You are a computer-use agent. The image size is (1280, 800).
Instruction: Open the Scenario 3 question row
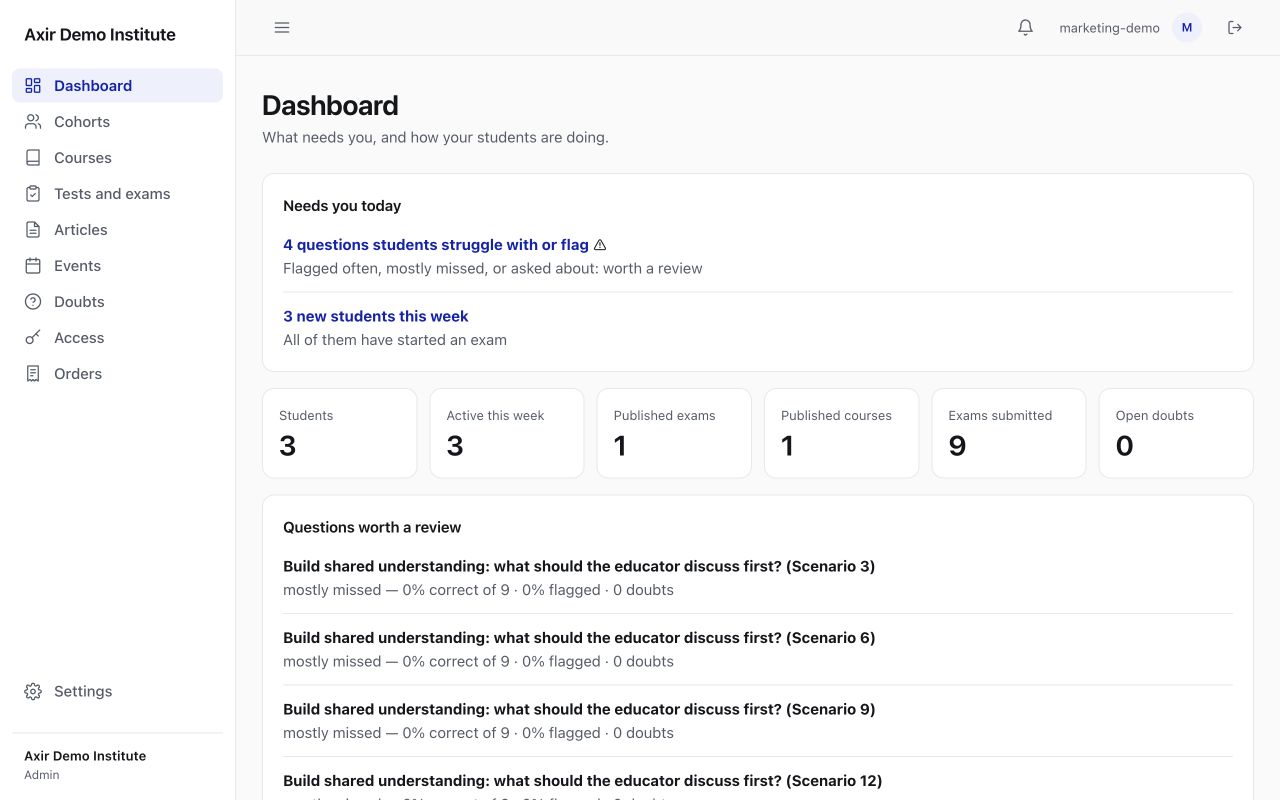pyautogui.click(x=758, y=578)
